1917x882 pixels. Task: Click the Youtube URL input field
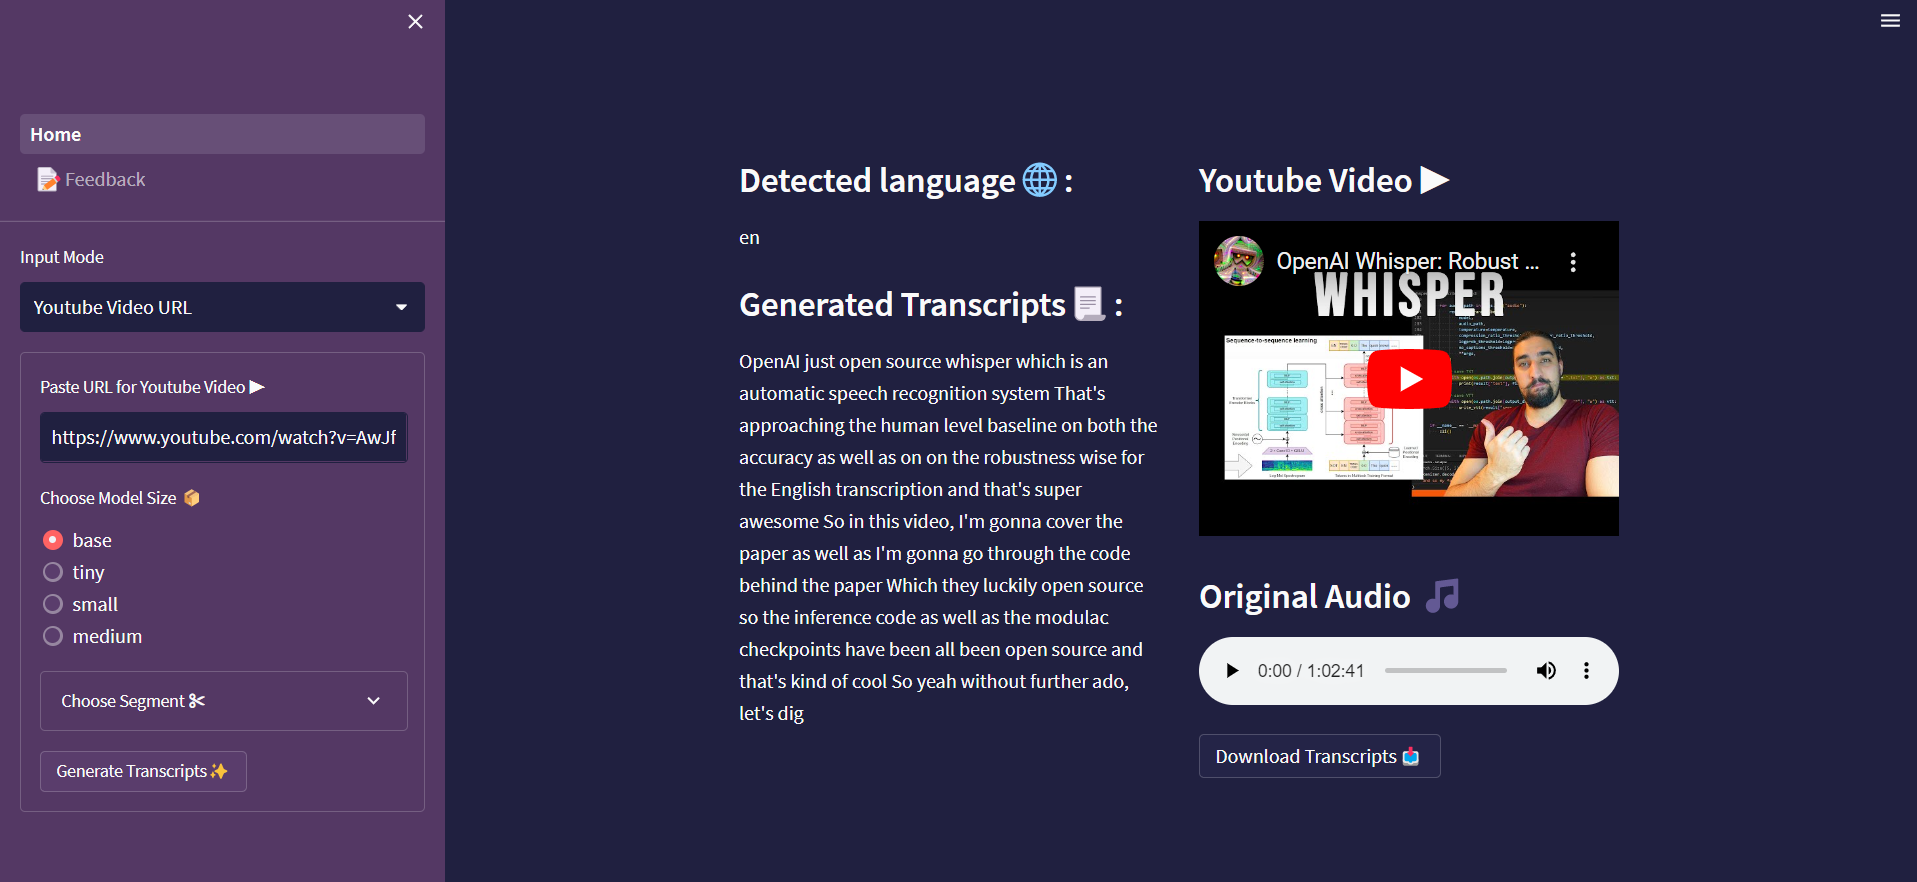223,437
